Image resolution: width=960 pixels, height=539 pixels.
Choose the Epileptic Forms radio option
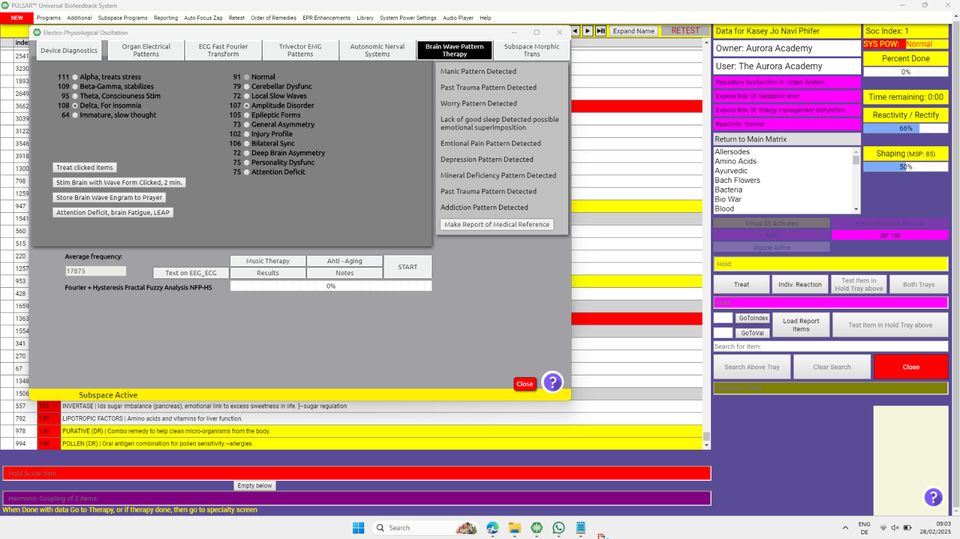pyautogui.click(x=247, y=115)
